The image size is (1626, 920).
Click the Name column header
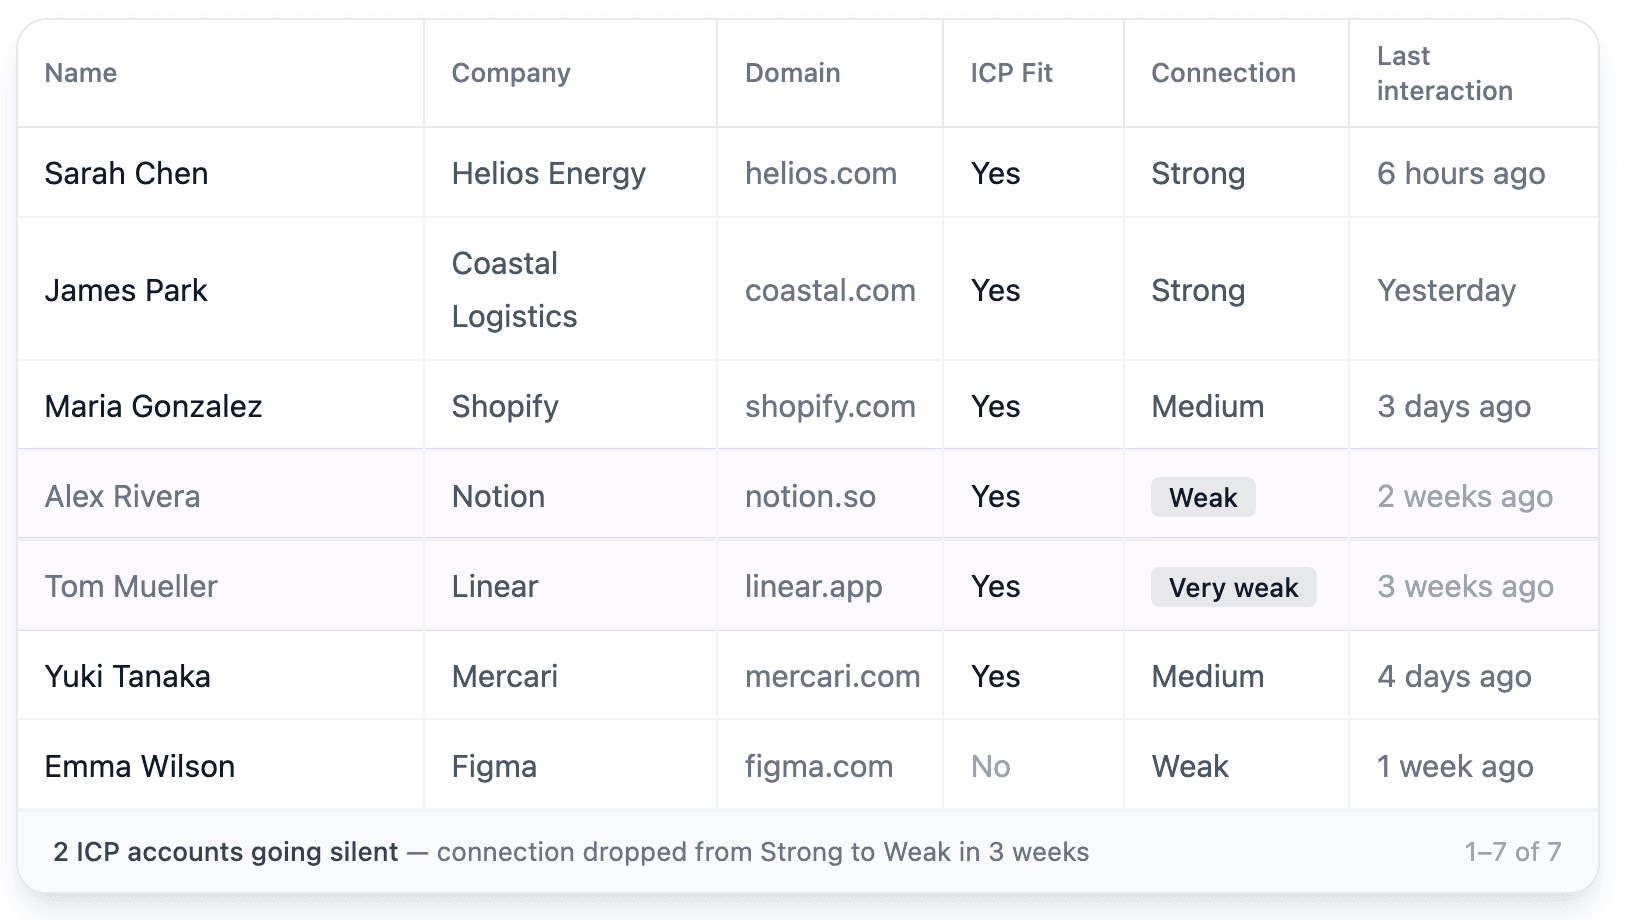(x=81, y=73)
